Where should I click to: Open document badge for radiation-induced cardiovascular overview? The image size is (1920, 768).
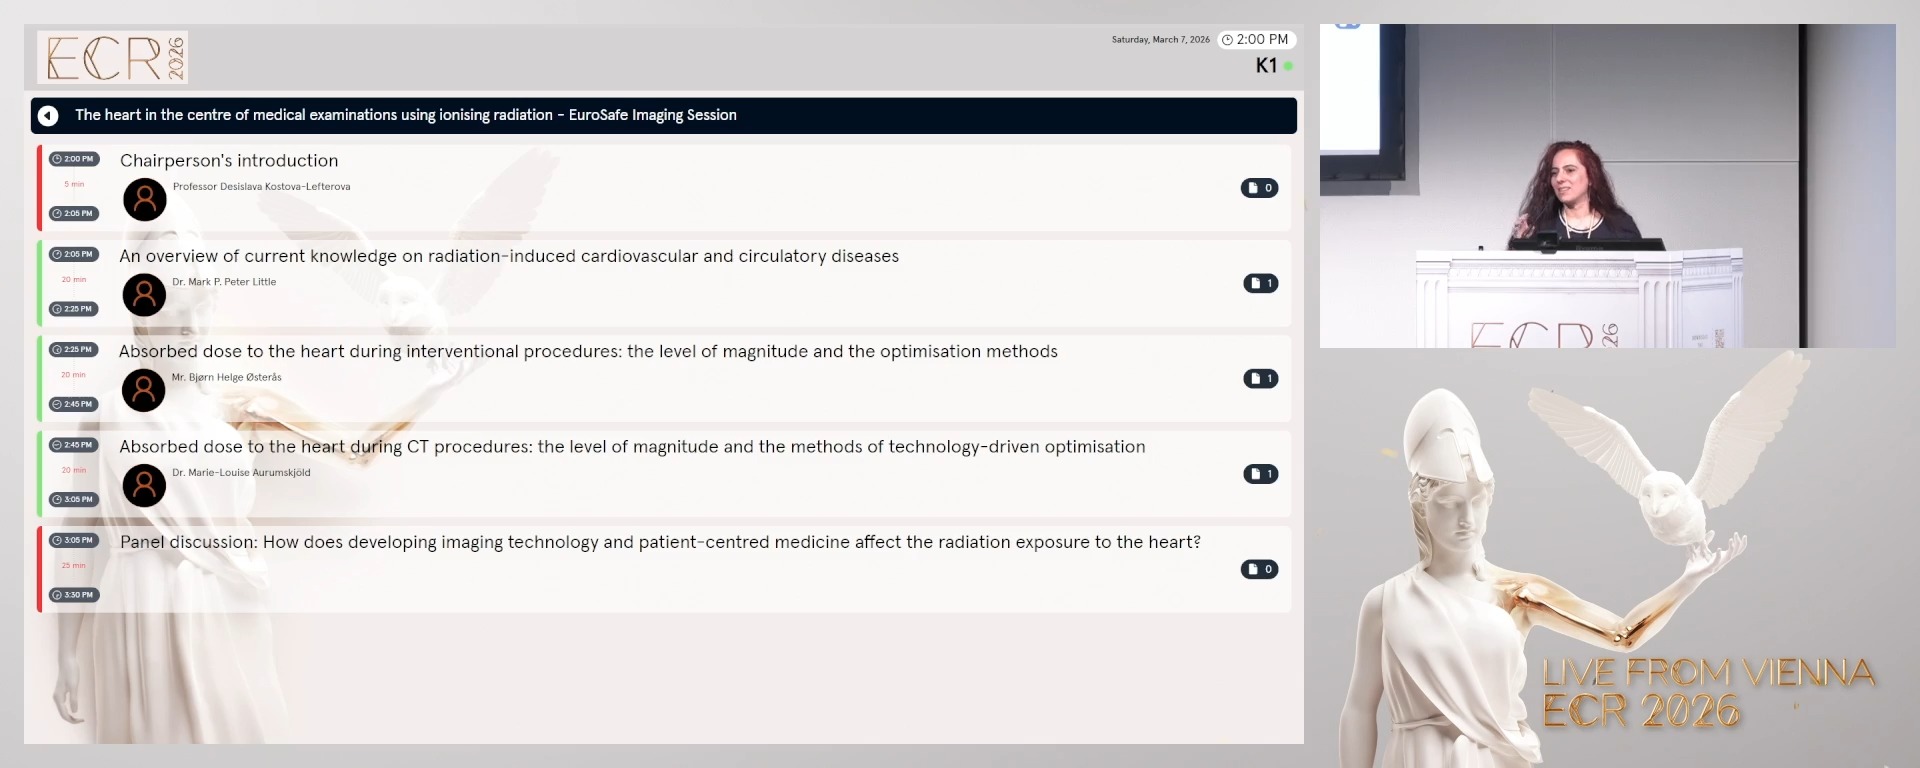(x=1260, y=283)
